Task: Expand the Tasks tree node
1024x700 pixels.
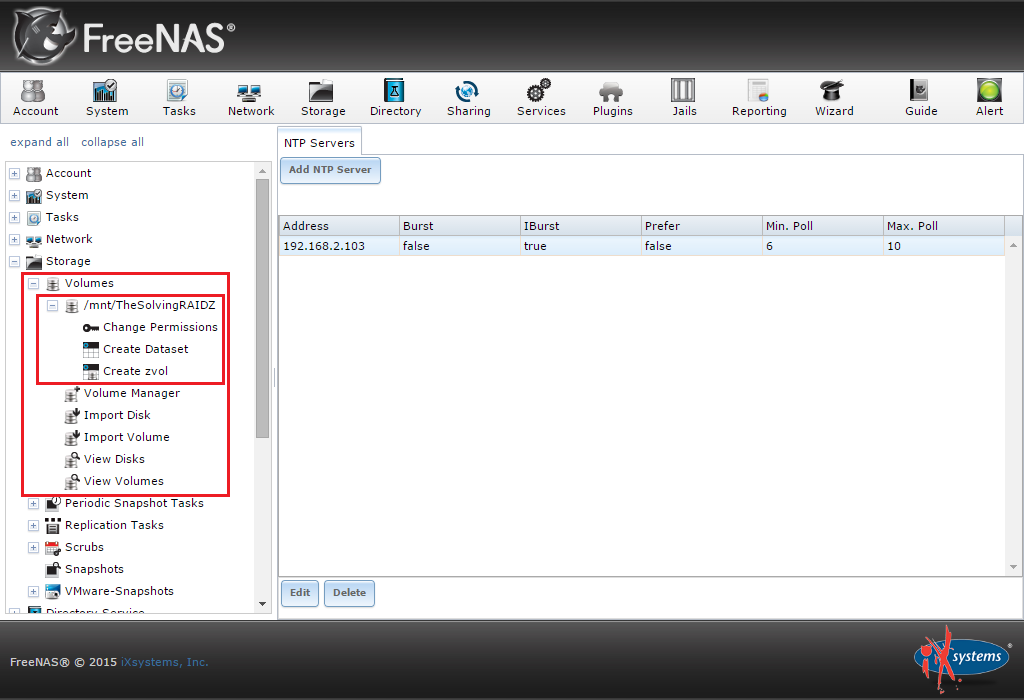Action: click(x=14, y=217)
